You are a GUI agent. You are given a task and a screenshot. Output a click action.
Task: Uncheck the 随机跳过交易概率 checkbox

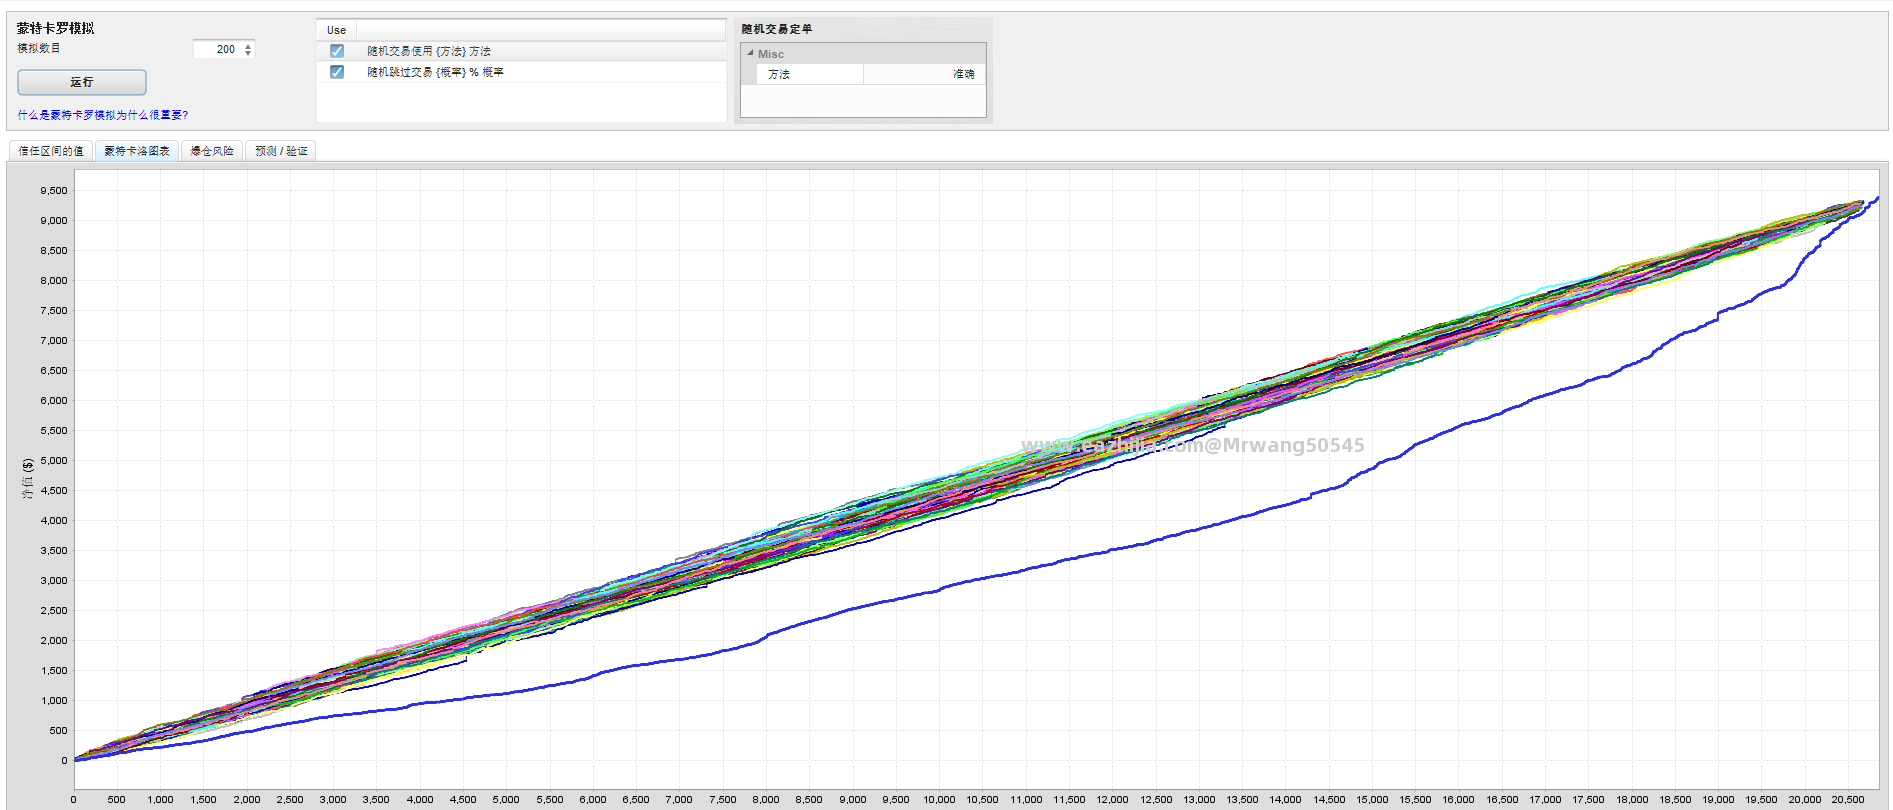337,72
